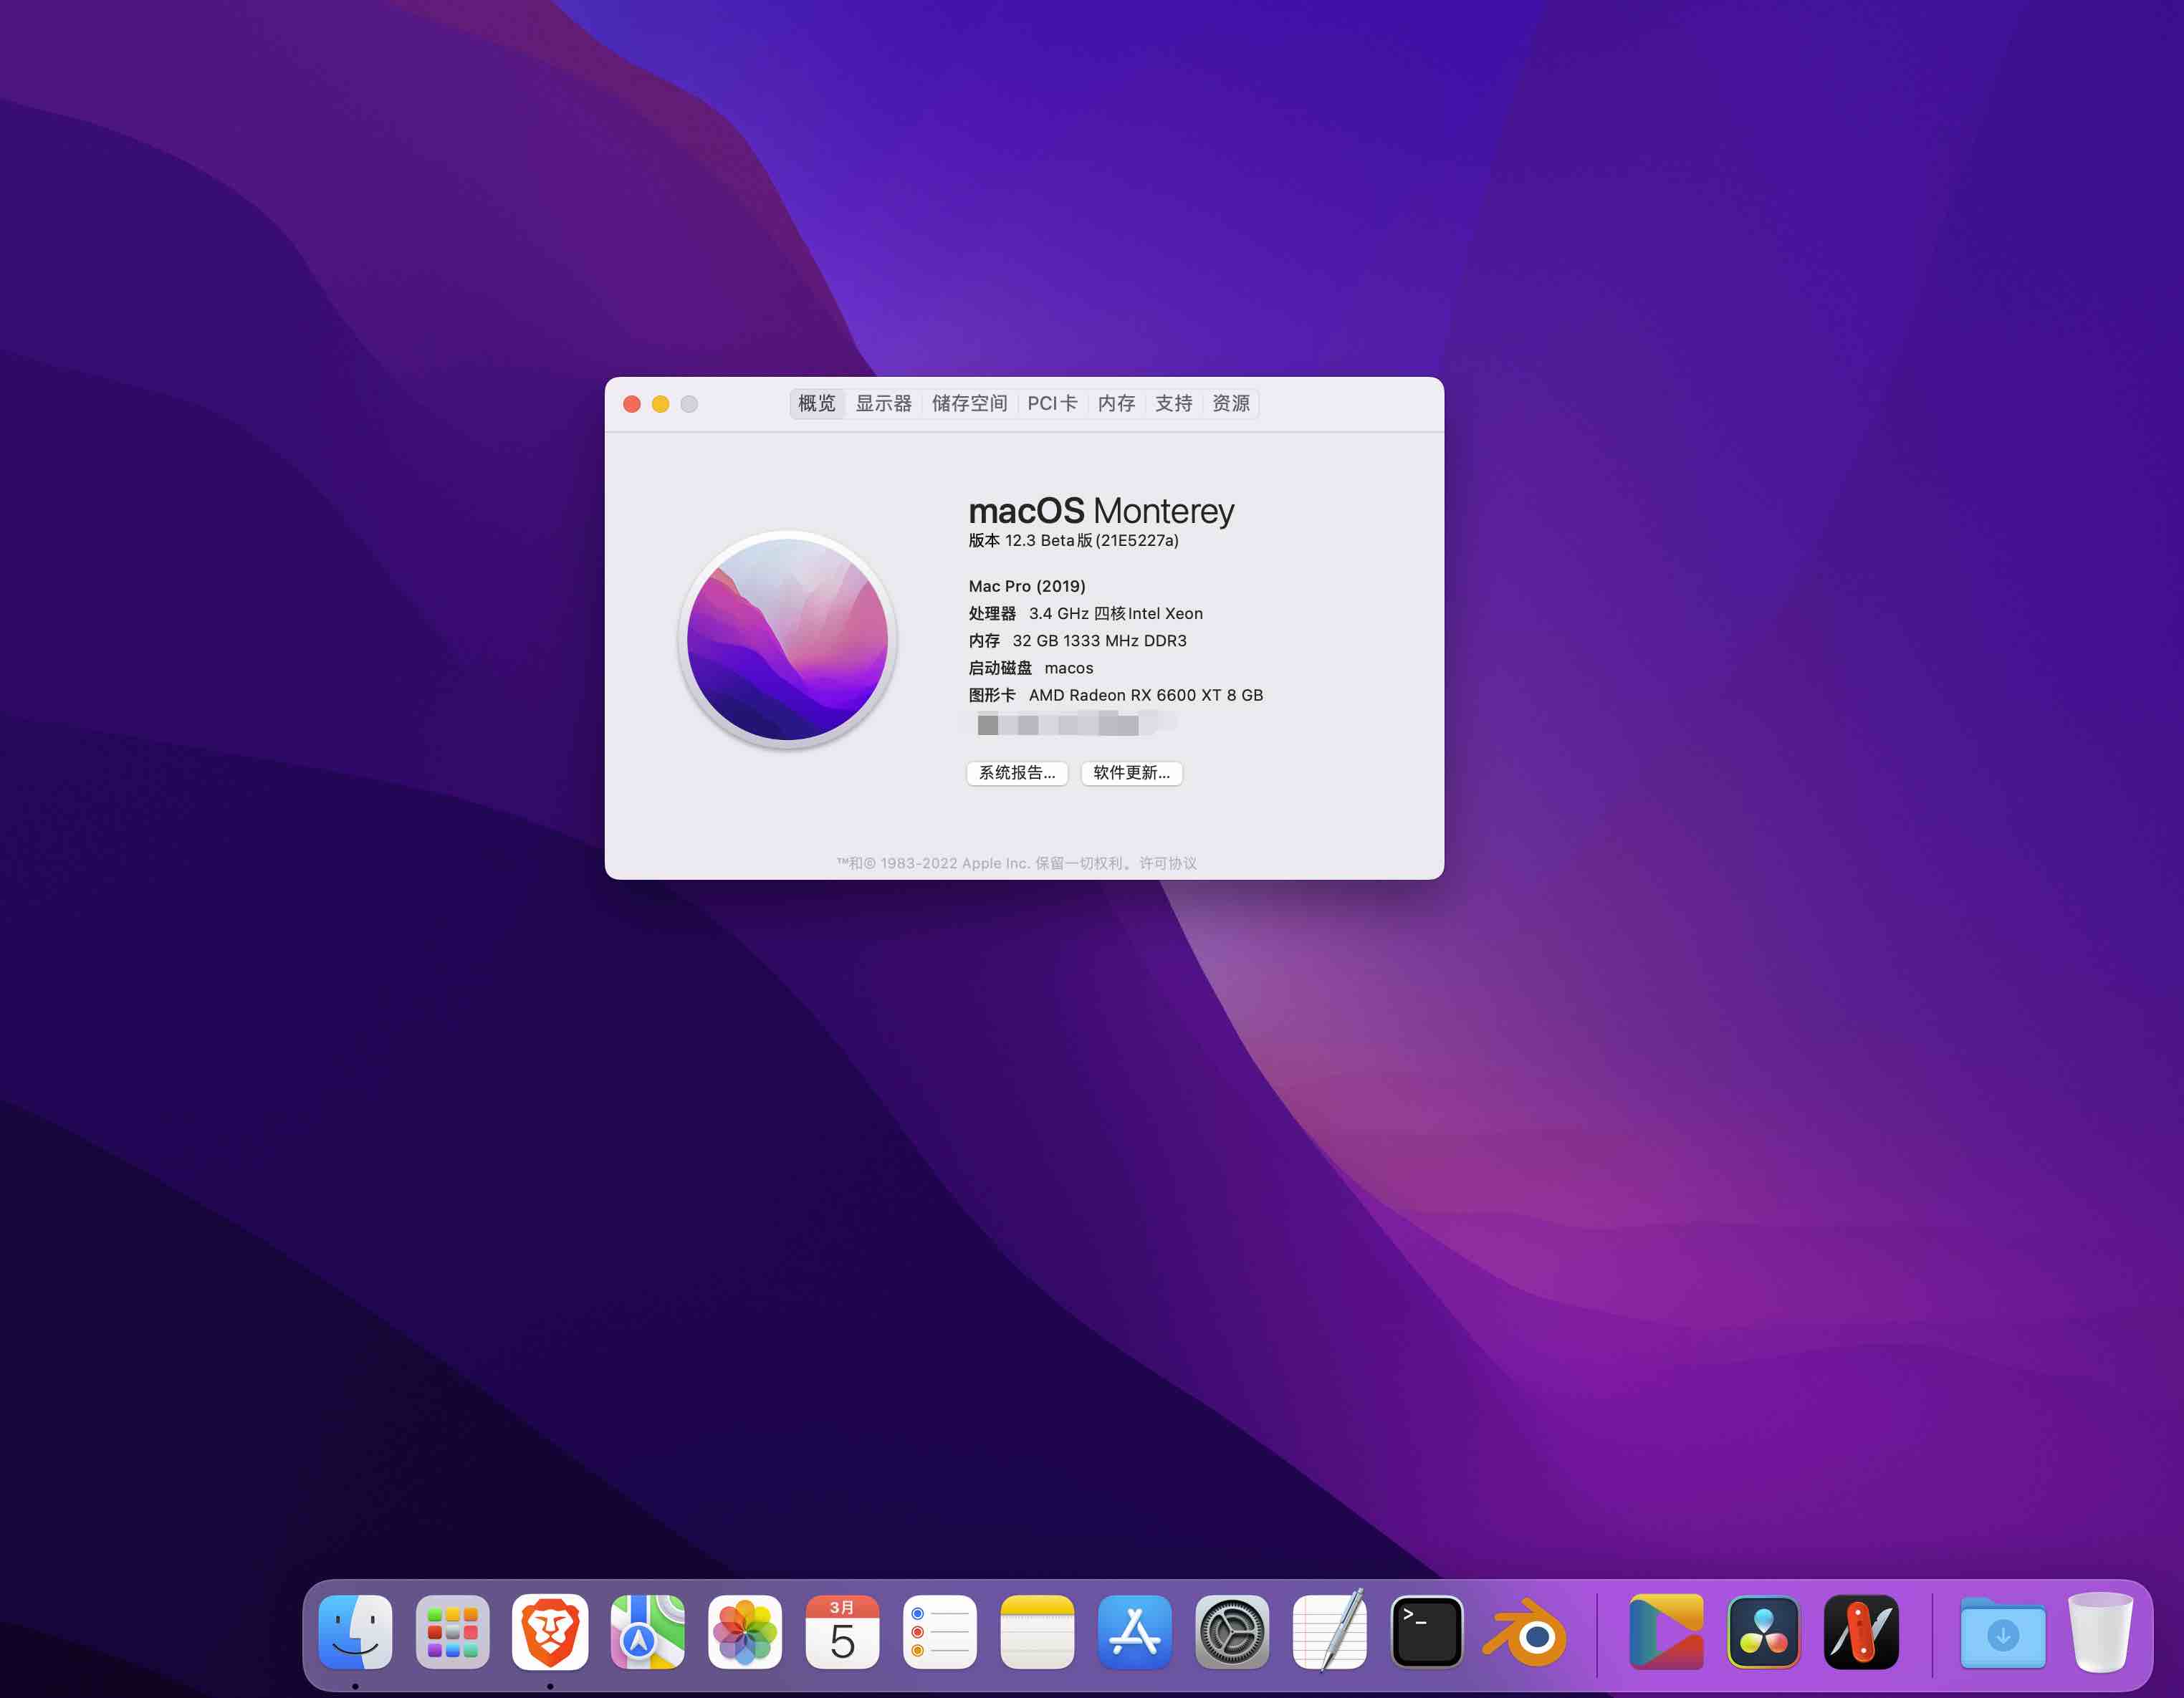Open the 许可协议 link
Image resolution: width=2184 pixels, height=1698 pixels.
point(1167,863)
